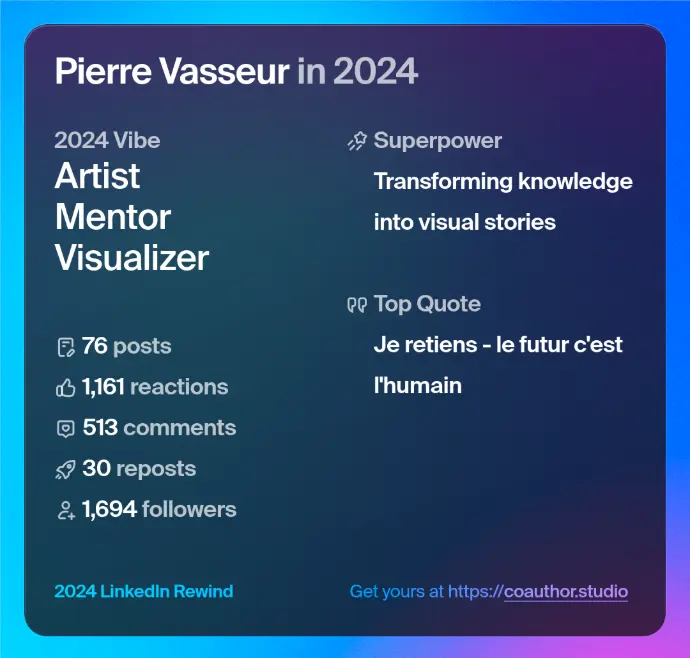Click the followers person-plus icon
The width and height of the screenshot is (690, 658).
tap(66, 510)
